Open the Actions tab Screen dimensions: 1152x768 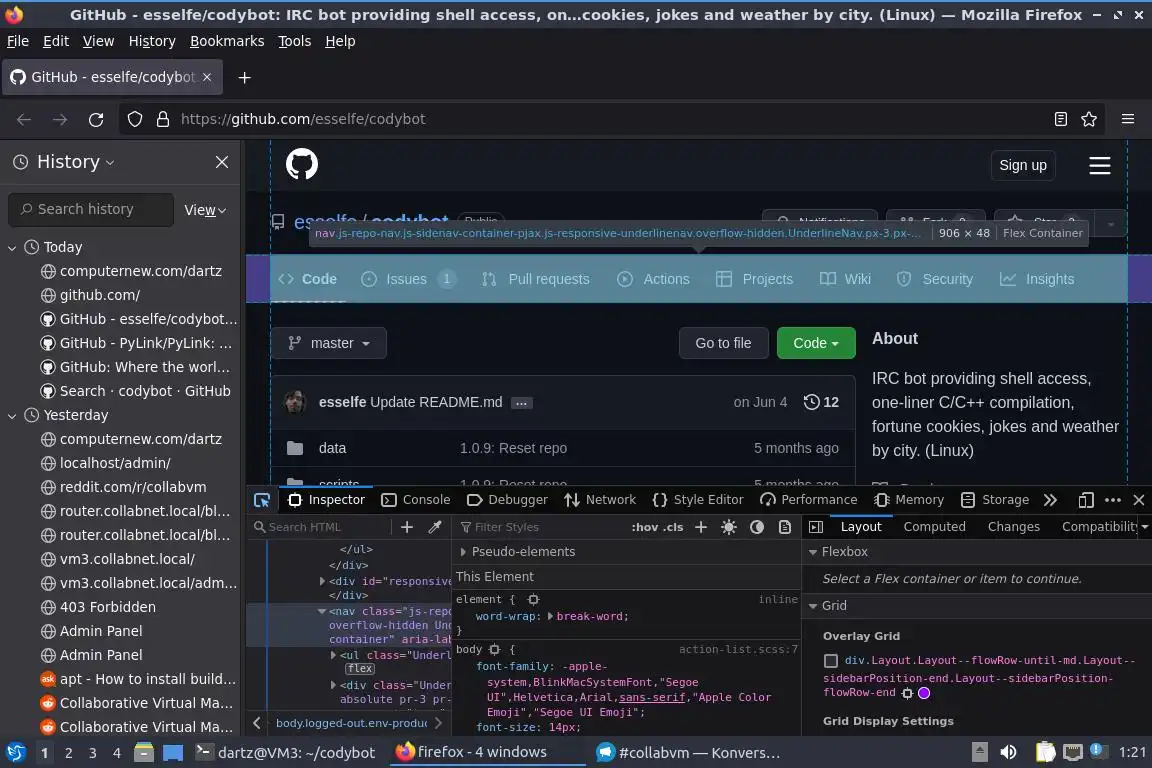point(654,279)
